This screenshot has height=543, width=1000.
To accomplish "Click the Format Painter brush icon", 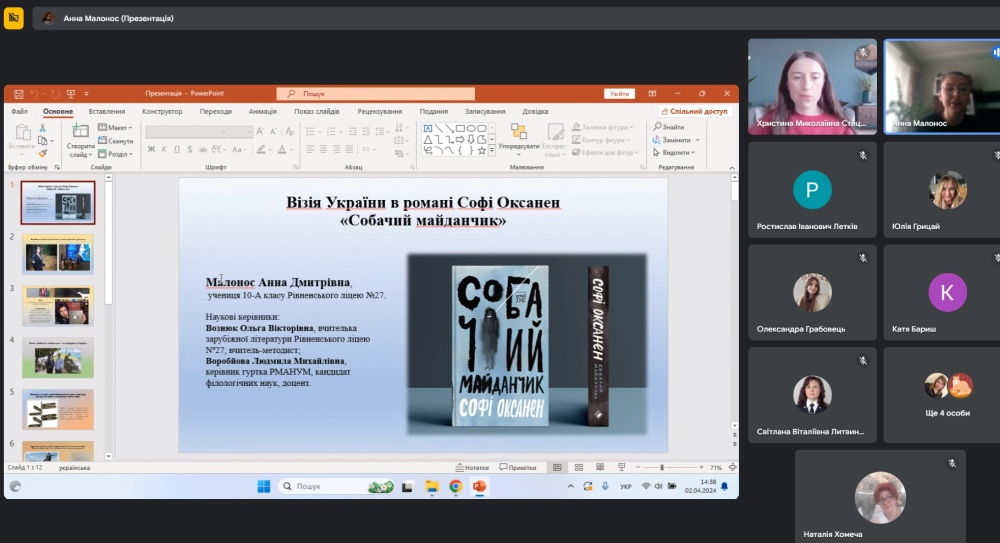I will click(43, 153).
